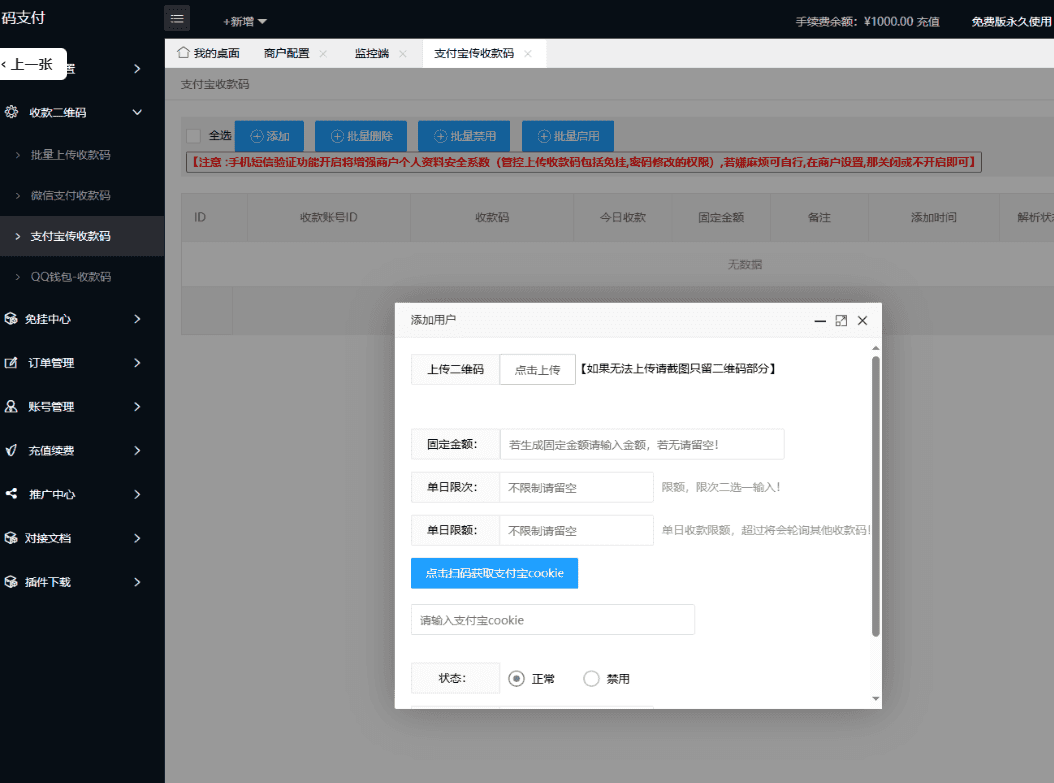Select the 禁用 status radio button
The image size is (1054, 783).
point(591,679)
